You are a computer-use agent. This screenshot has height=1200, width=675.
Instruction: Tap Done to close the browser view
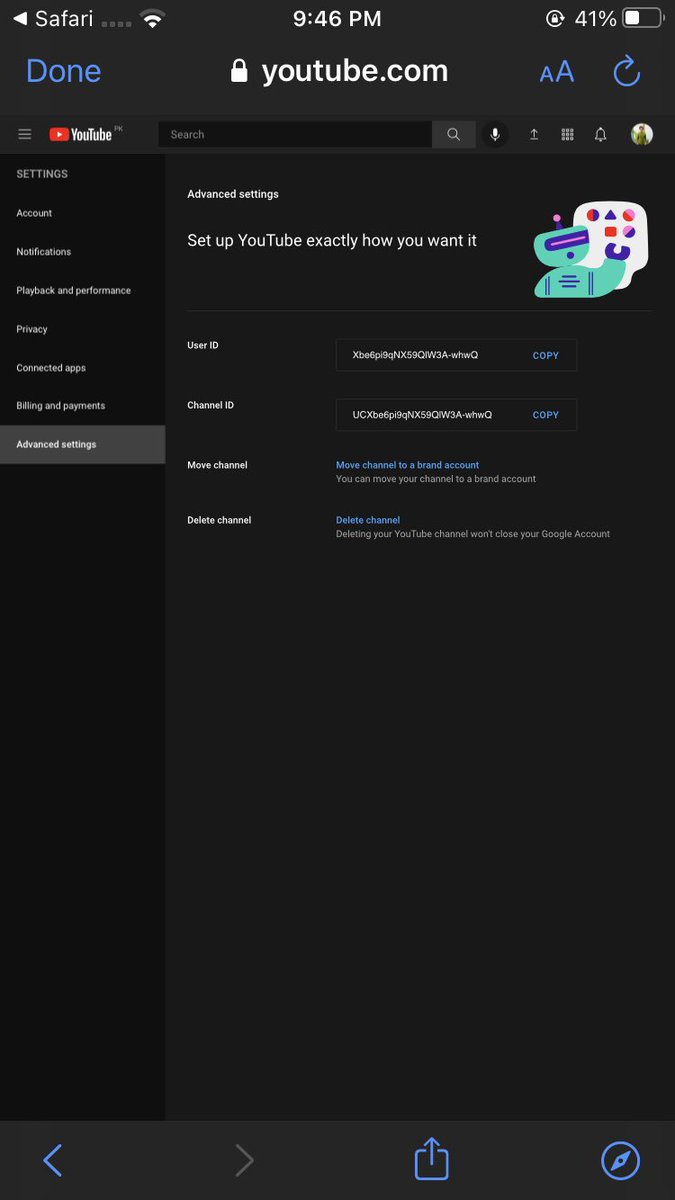point(63,71)
